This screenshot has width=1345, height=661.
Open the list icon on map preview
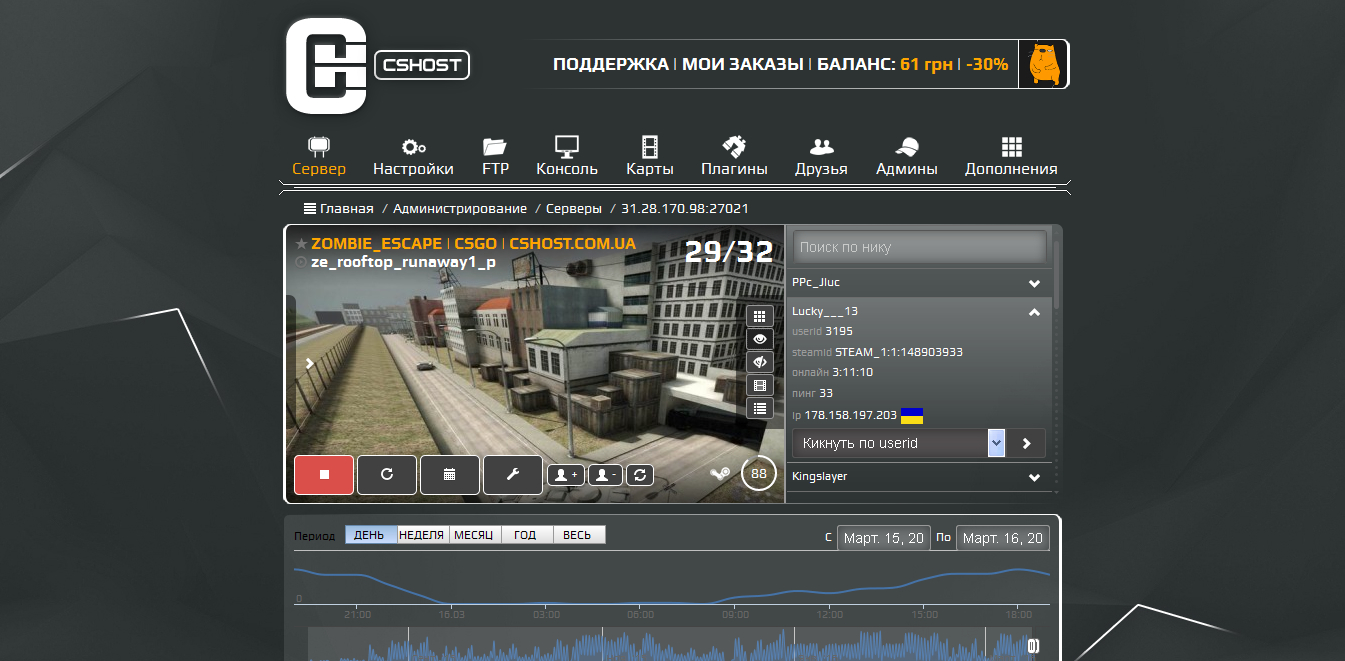point(760,408)
